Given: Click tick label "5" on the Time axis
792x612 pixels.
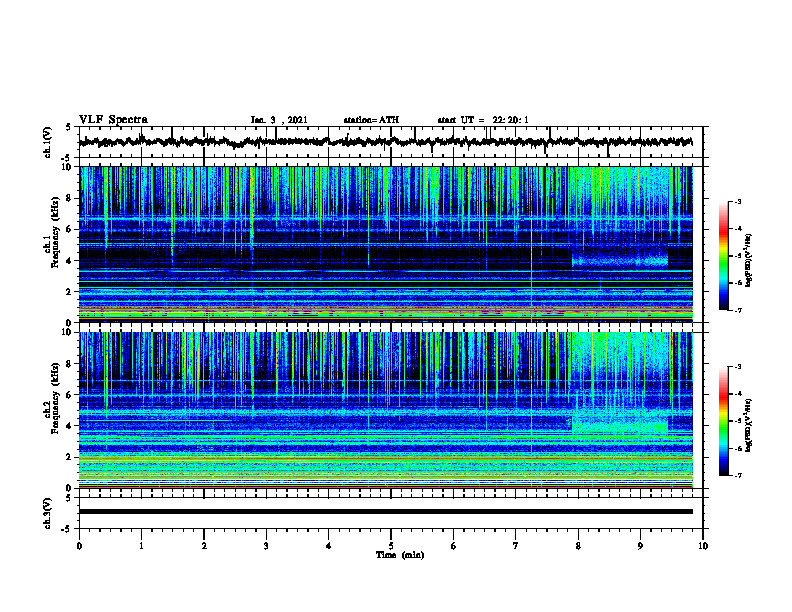Looking at the screenshot, I should [x=391, y=546].
